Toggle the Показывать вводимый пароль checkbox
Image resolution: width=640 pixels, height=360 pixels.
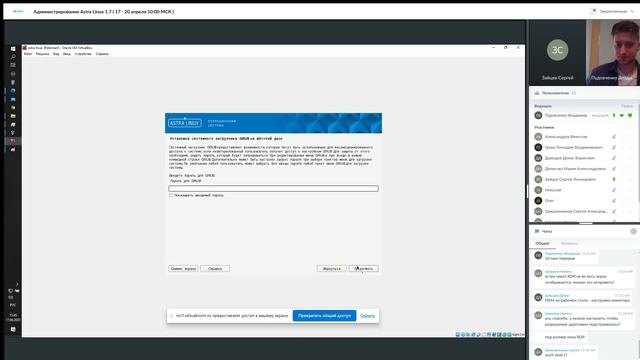pyautogui.click(x=171, y=196)
